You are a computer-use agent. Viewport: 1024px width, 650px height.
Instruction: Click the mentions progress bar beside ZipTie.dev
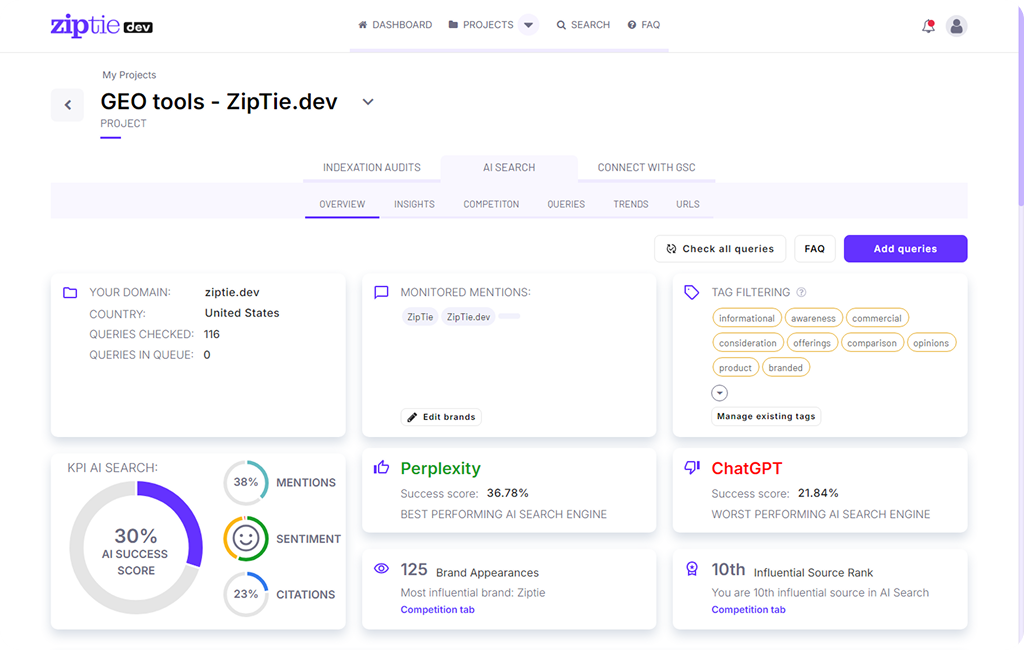pyautogui.click(x=510, y=316)
